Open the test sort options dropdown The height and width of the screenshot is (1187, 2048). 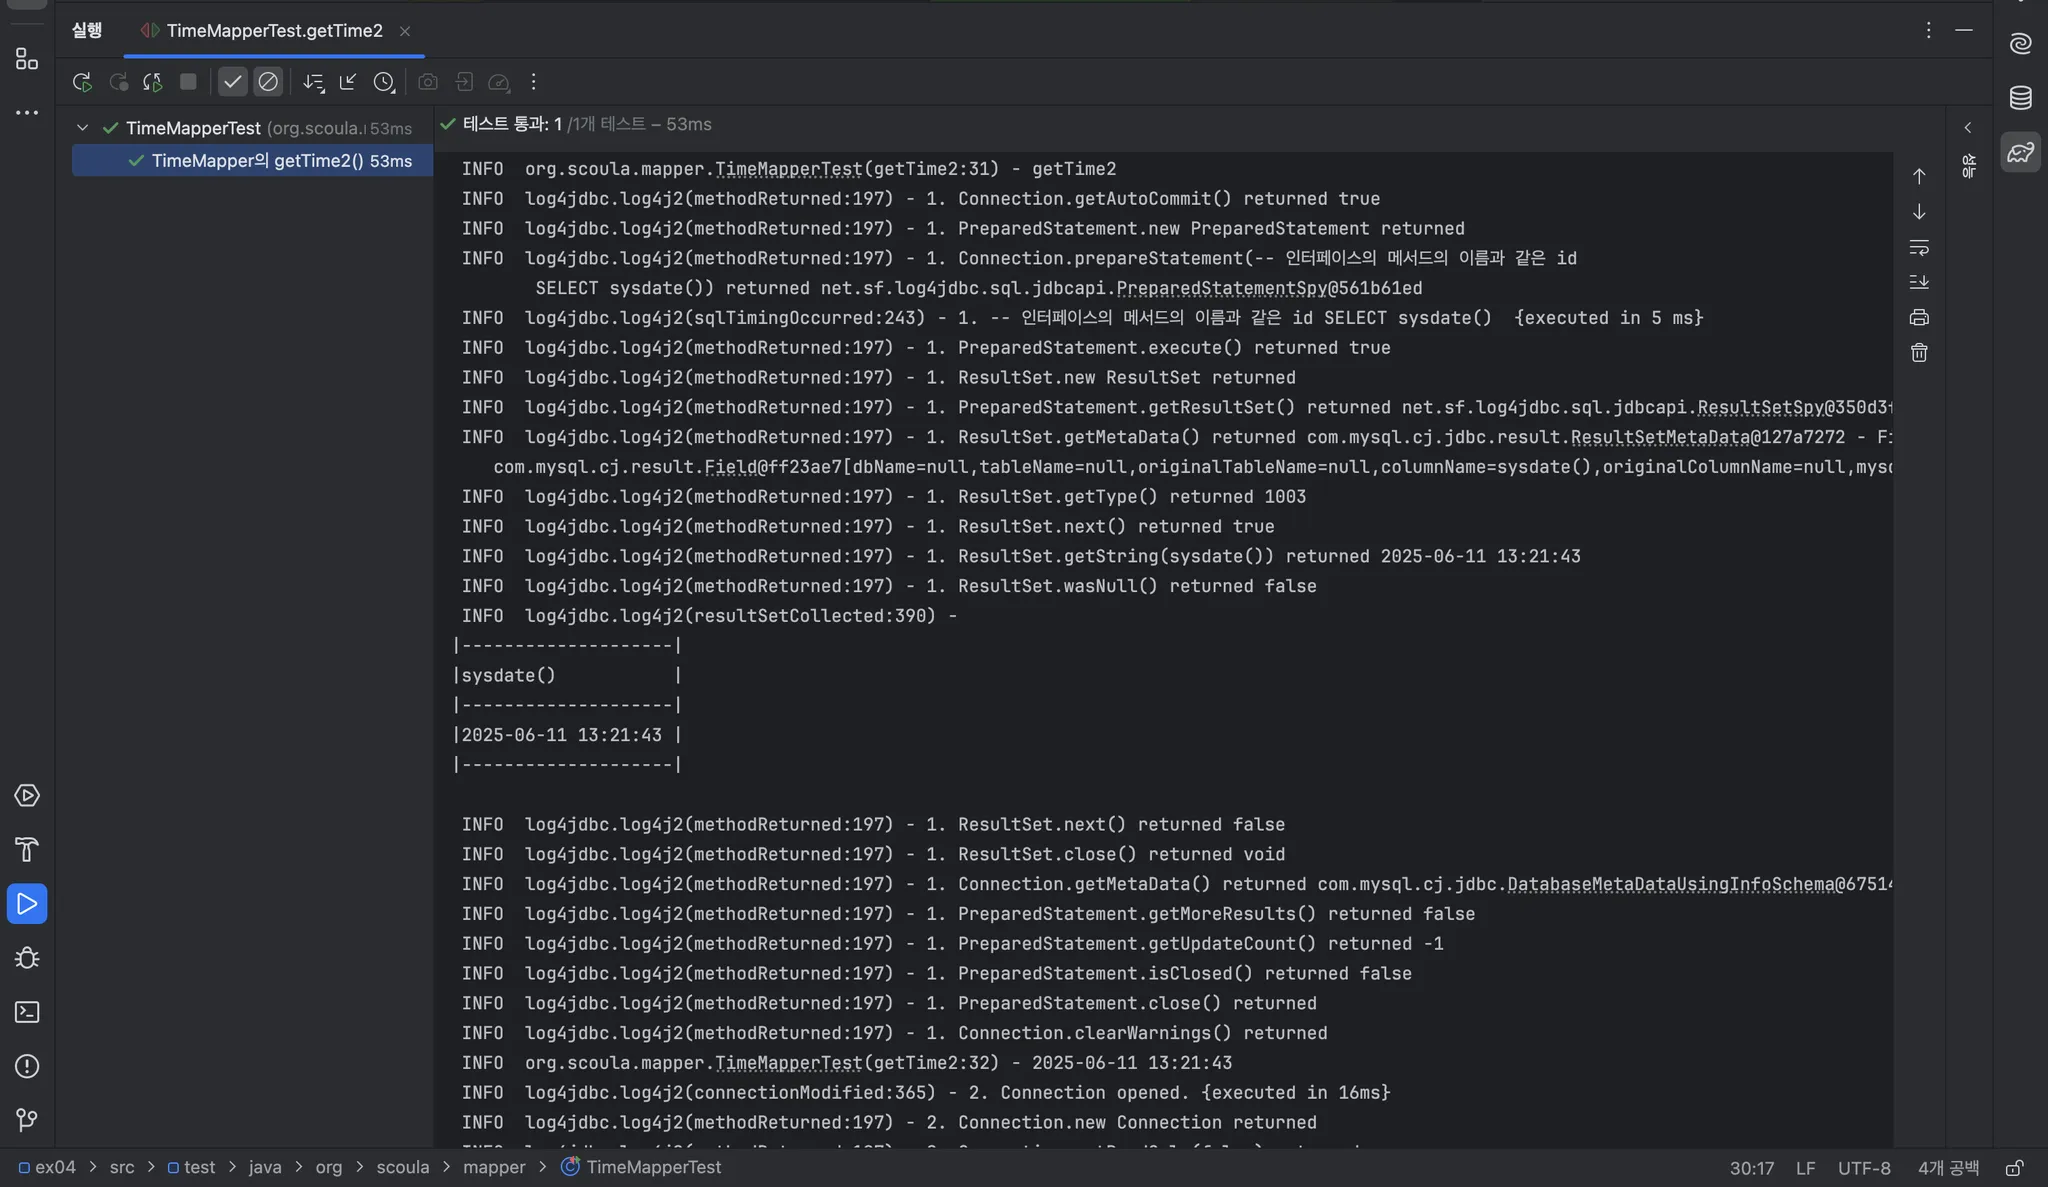[313, 82]
